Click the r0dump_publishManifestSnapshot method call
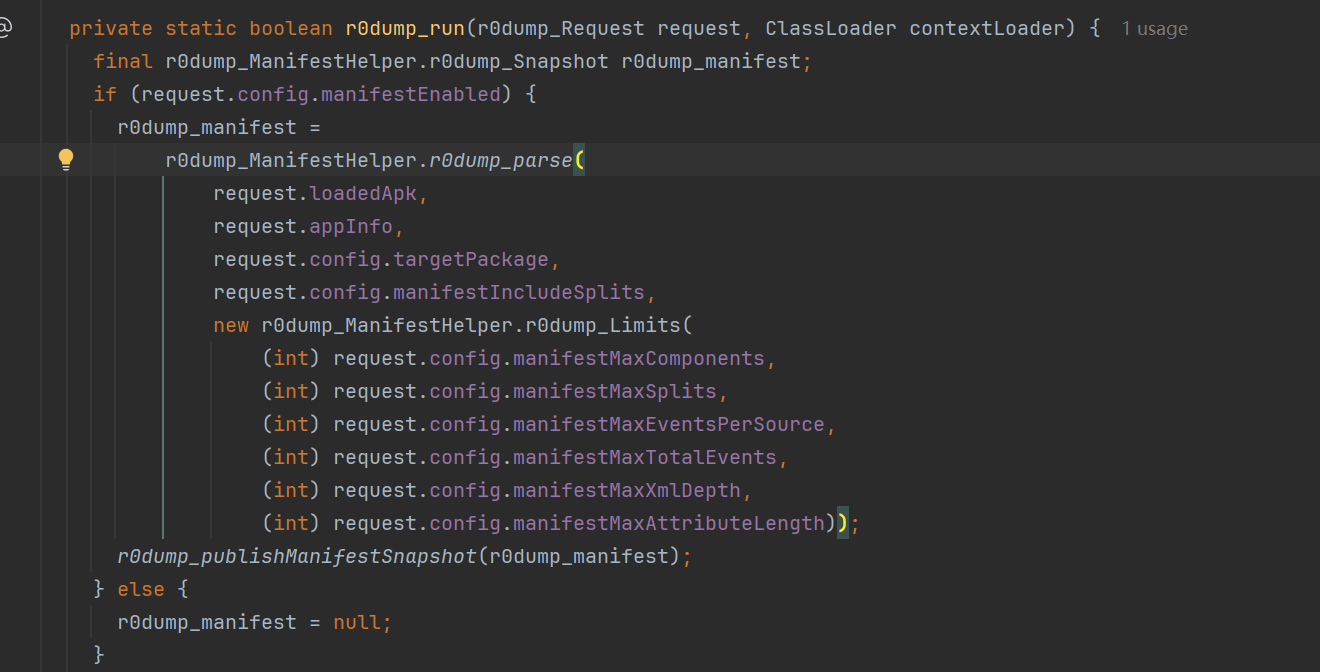Screen dimensions: 1320x672 click(297, 556)
